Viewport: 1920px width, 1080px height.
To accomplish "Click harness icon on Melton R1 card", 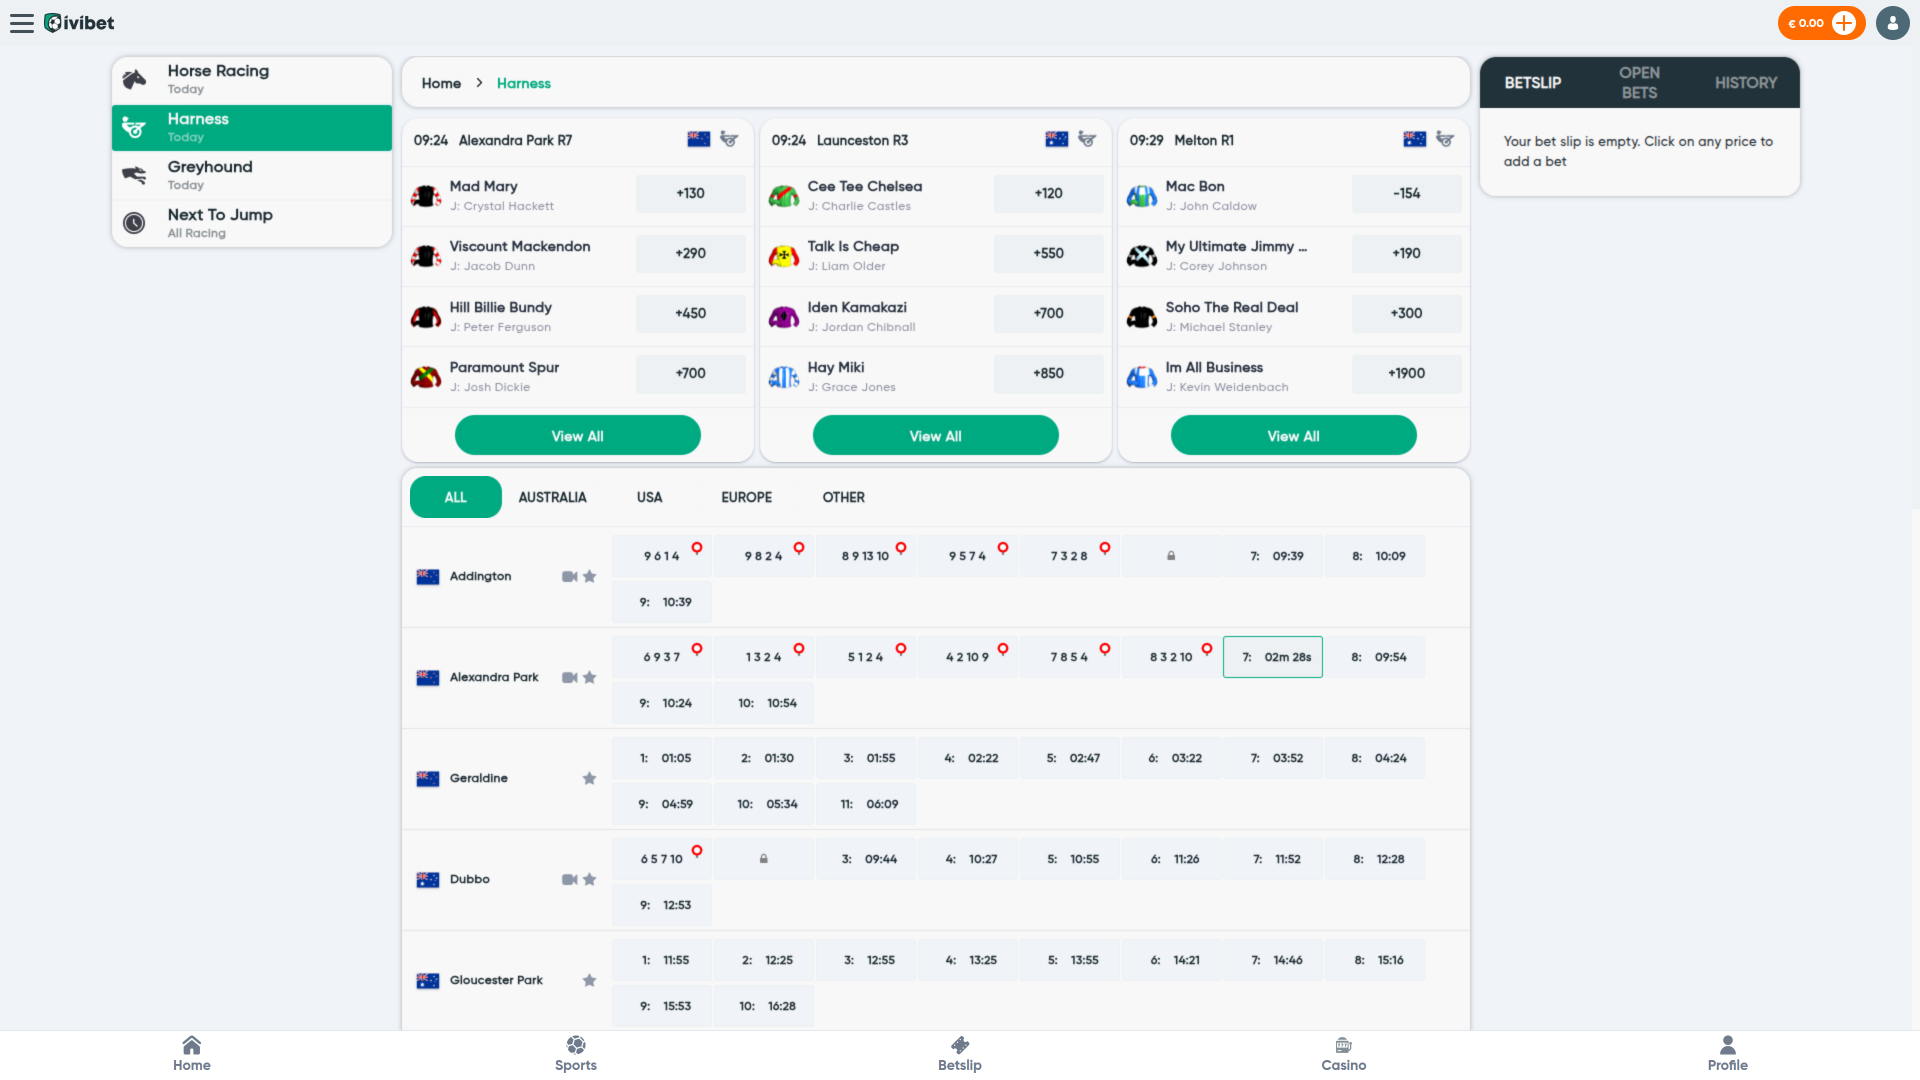I will pos(1445,140).
